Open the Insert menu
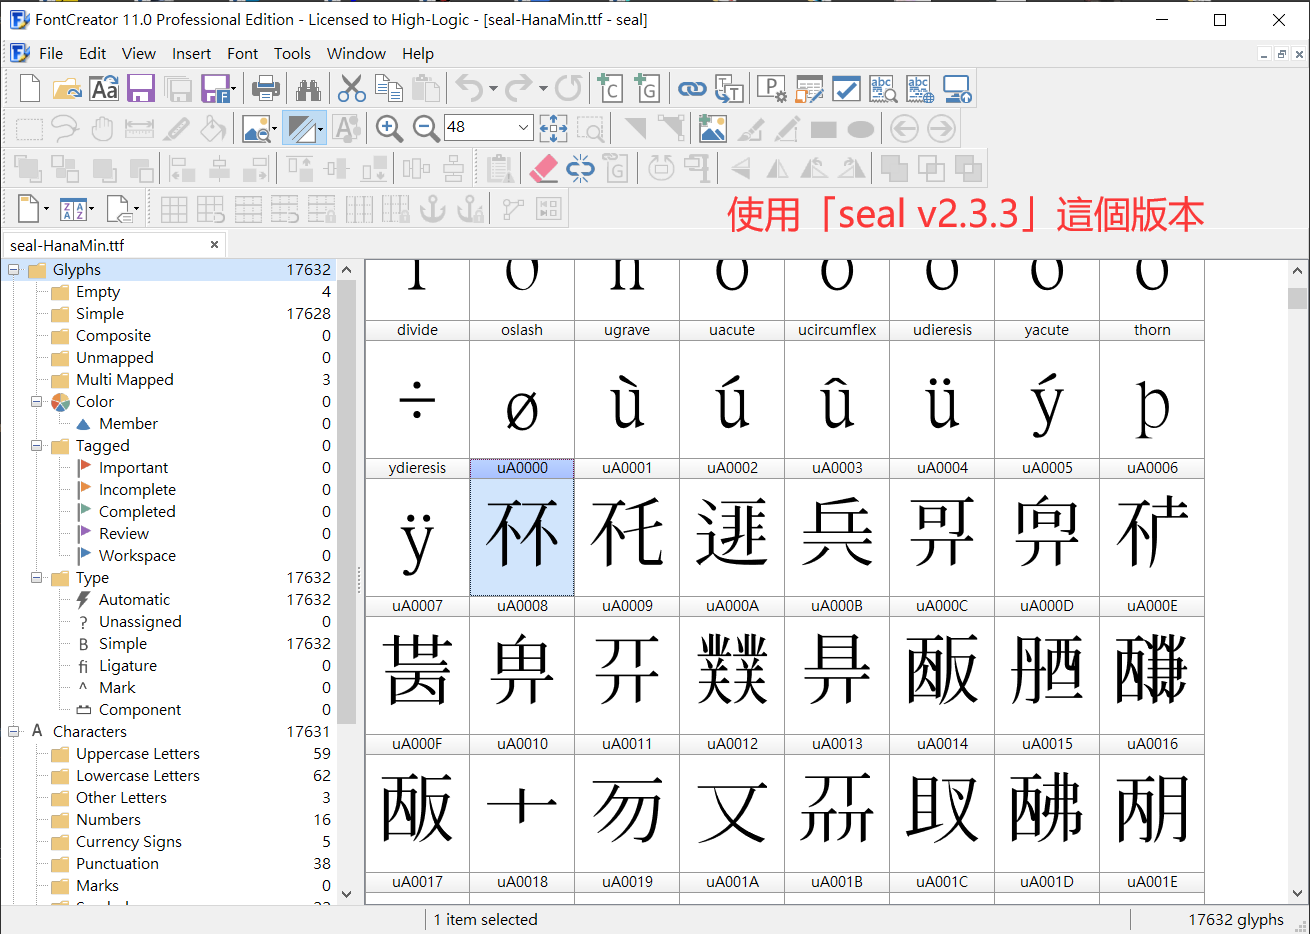 coord(192,54)
